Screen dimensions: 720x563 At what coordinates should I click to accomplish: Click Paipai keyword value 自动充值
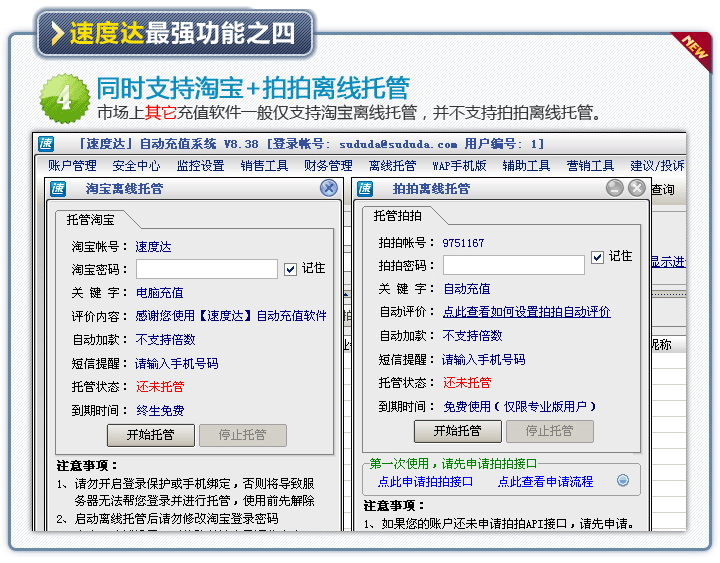coord(467,289)
